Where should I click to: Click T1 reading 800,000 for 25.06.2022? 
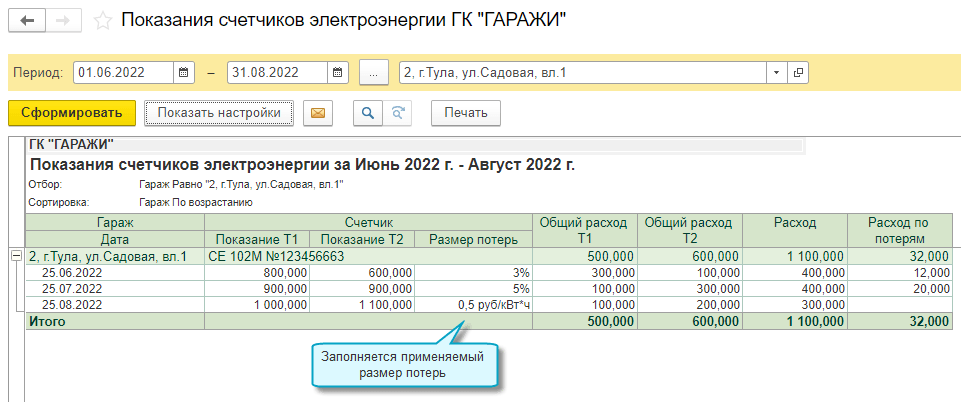257,272
